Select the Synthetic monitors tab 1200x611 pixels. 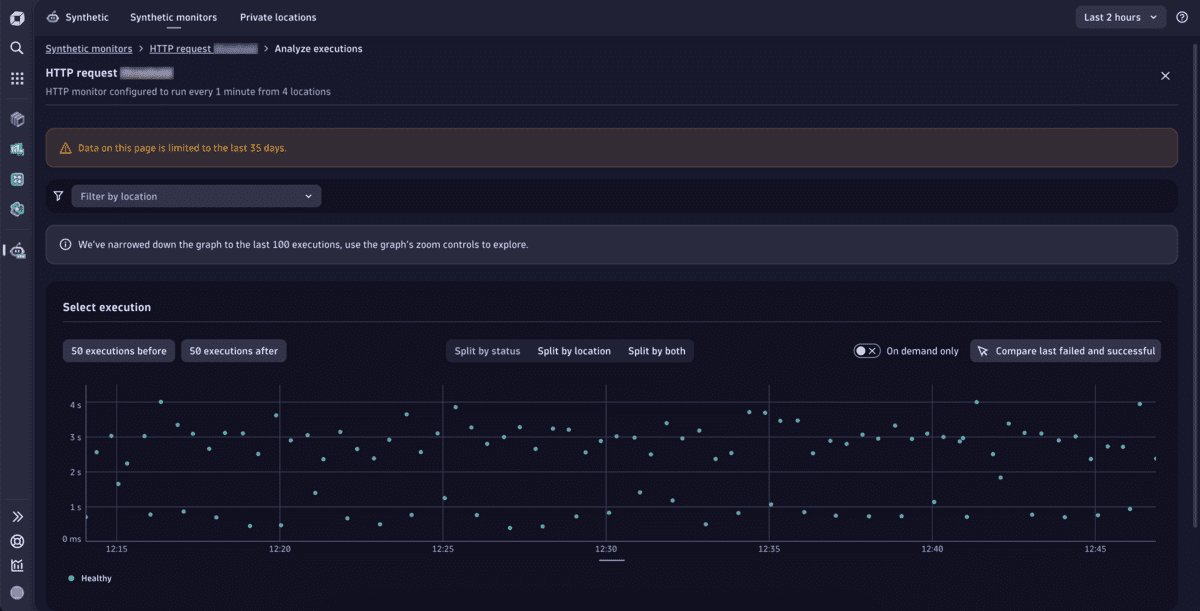click(173, 17)
